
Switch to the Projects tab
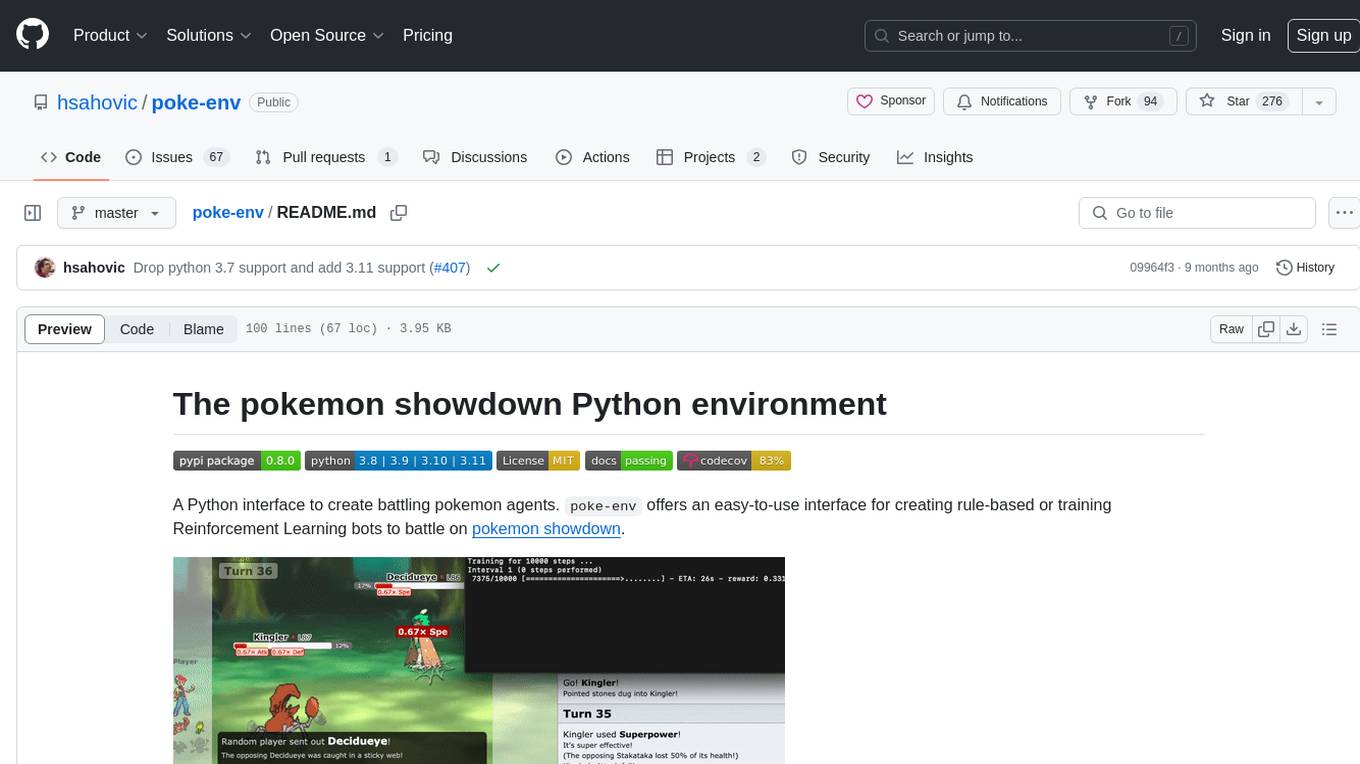(710, 157)
